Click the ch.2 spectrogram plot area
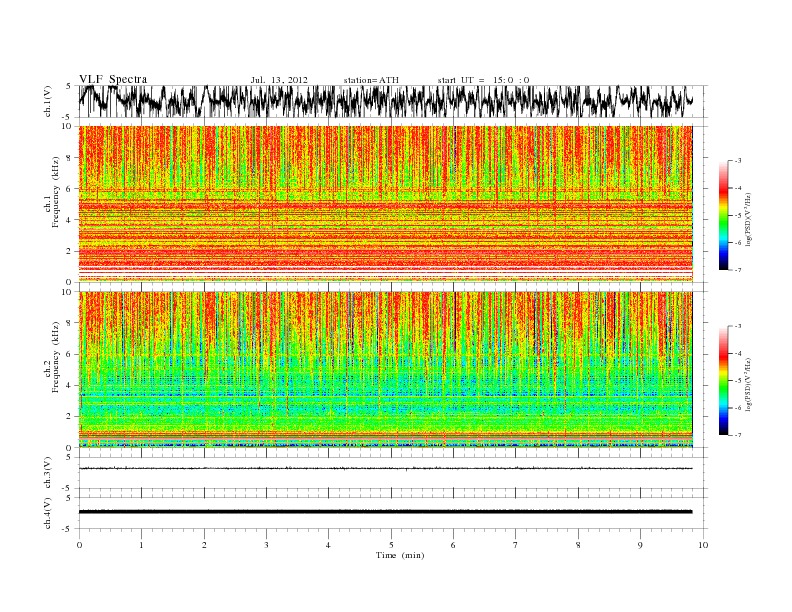Viewport: 792px width, 612px height. coord(386,370)
